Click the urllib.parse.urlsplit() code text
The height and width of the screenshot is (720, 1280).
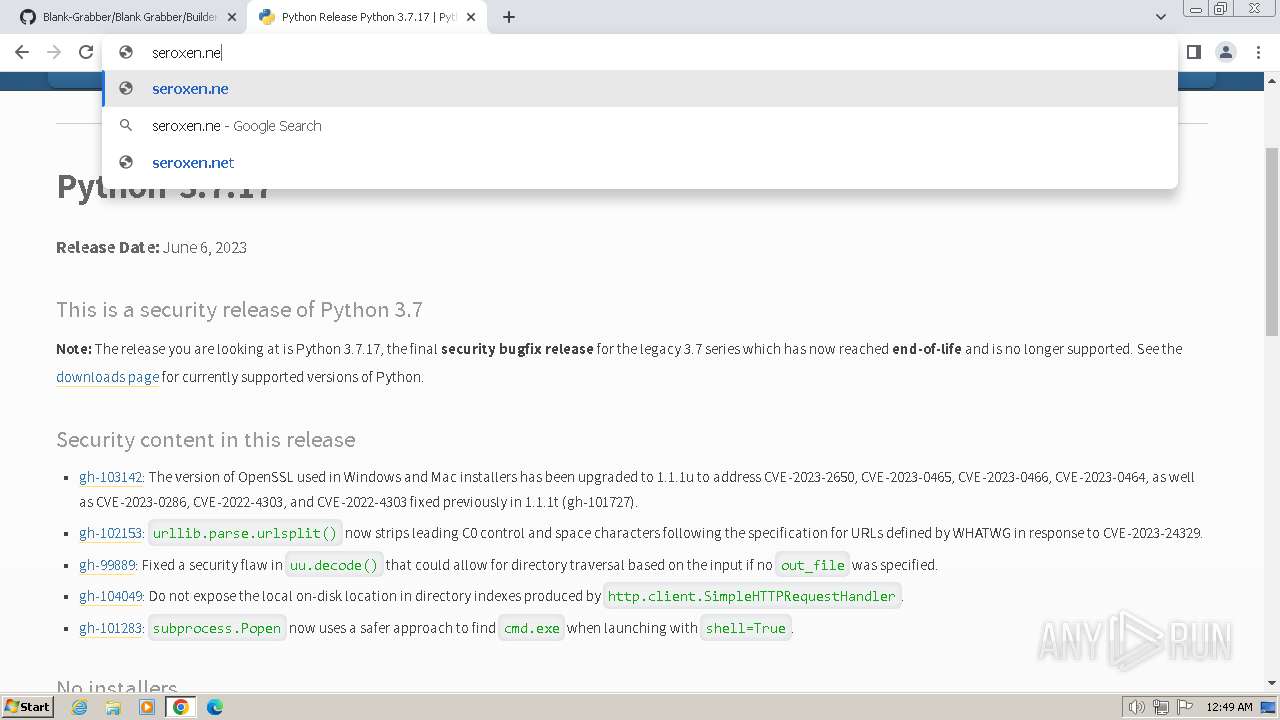tap(245, 533)
